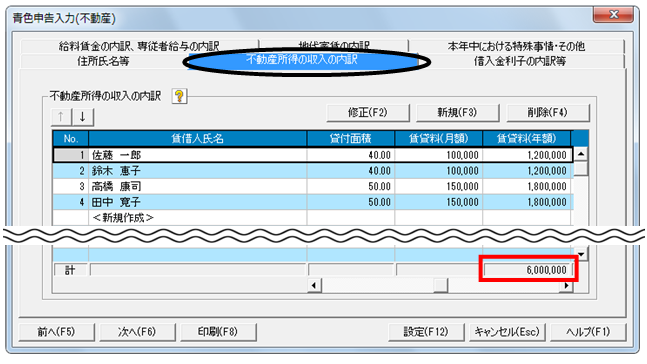The height and width of the screenshot is (364, 647).
Task: Close the 青色申告入力(不動産) window
Action: click(613, 14)
